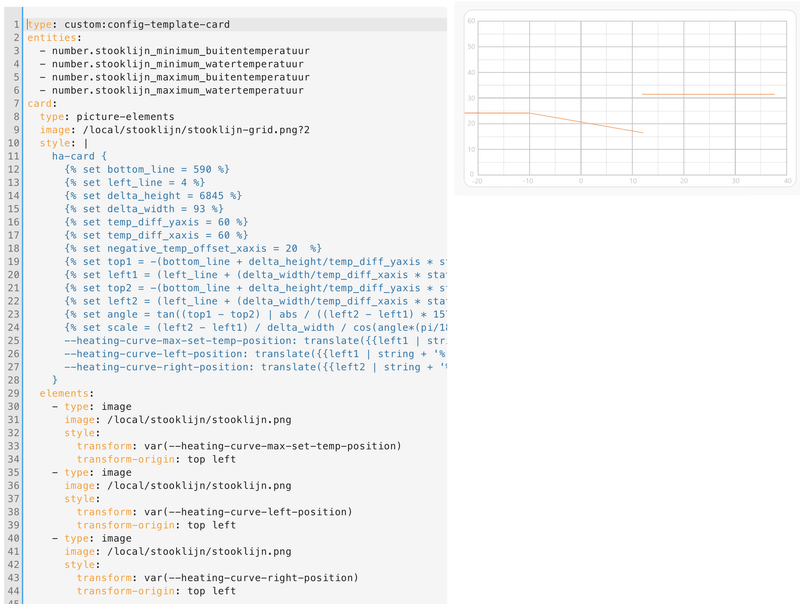Click the stooklijn.png image path on line 31
Screen dimensions: 800x604
[199, 420]
